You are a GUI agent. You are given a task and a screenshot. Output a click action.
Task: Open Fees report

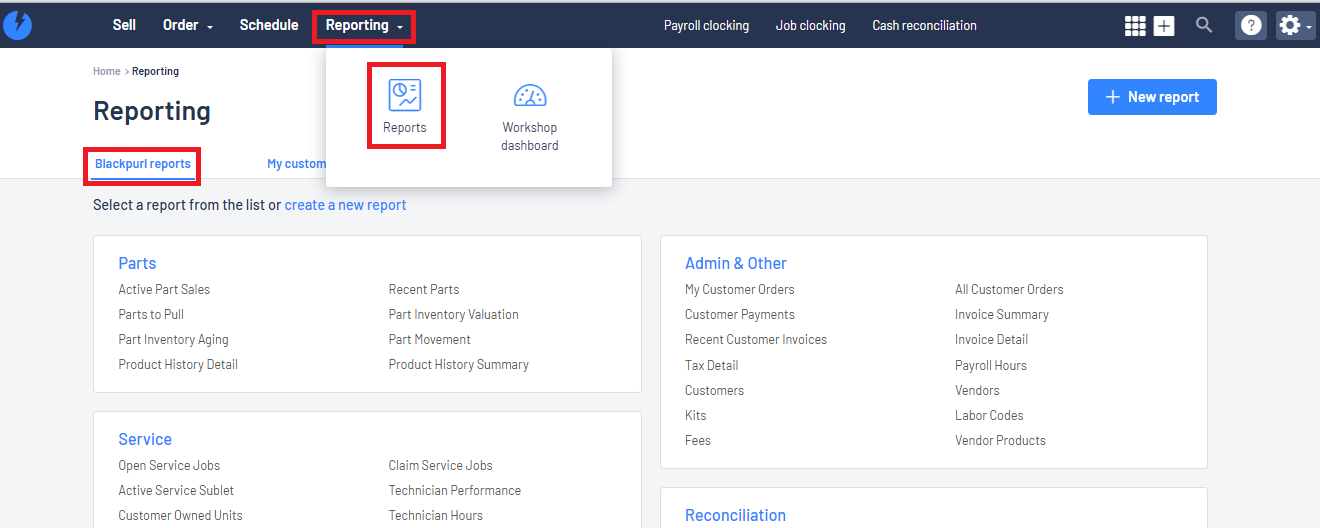click(x=697, y=440)
